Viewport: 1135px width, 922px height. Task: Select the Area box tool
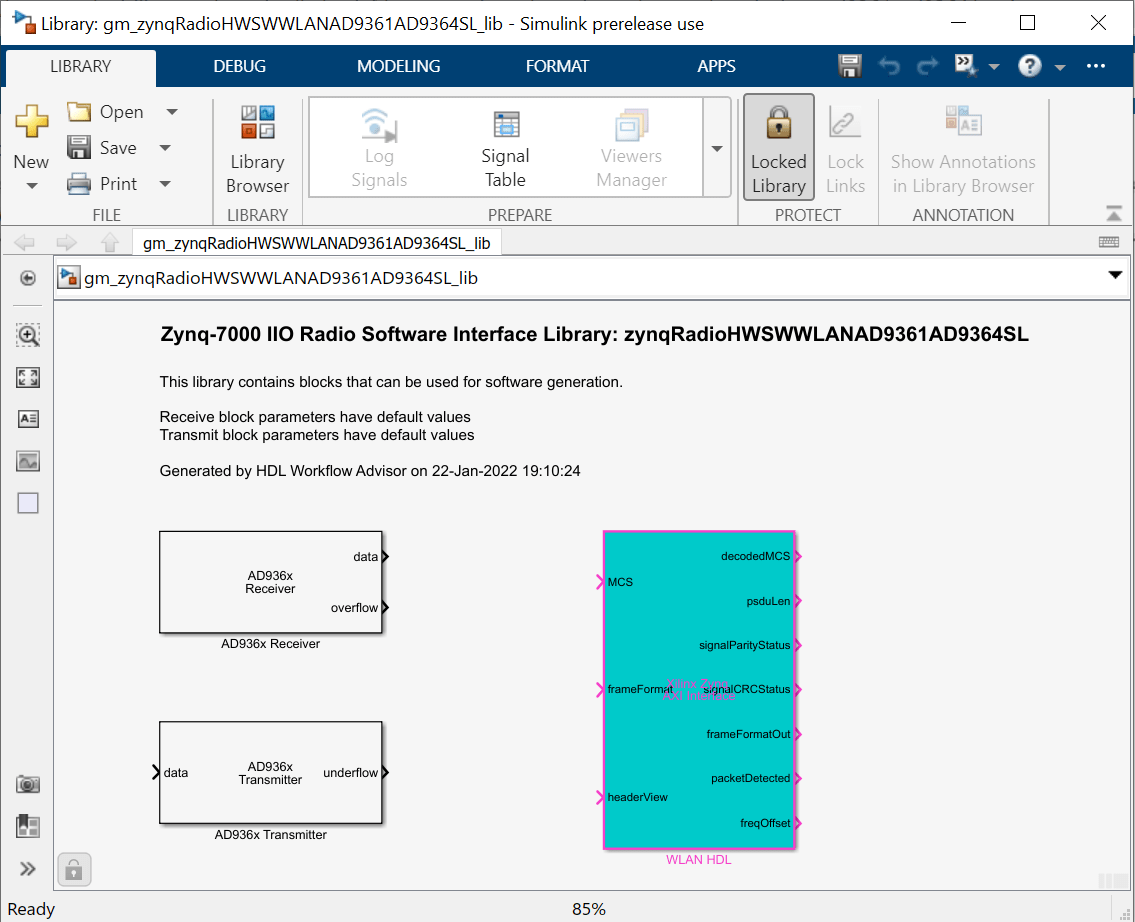click(28, 503)
